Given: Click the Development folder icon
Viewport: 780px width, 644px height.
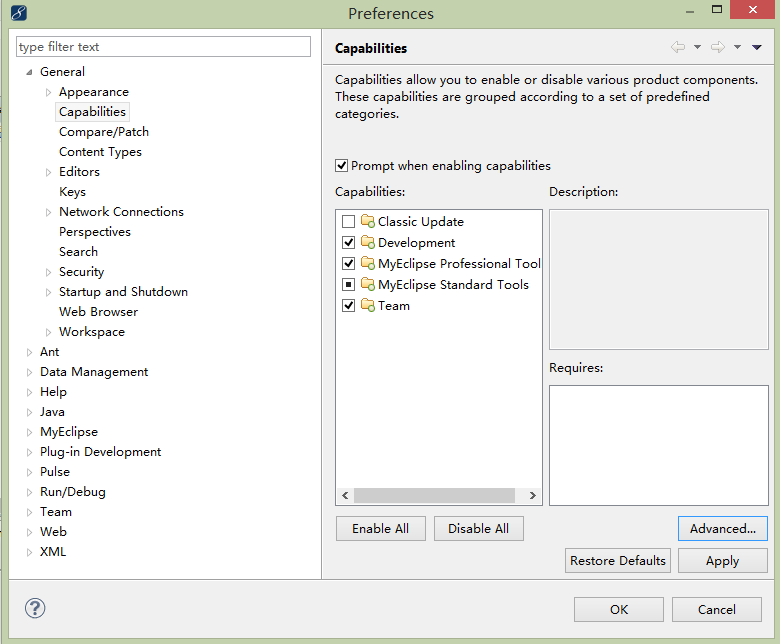Looking at the screenshot, I should [x=368, y=242].
